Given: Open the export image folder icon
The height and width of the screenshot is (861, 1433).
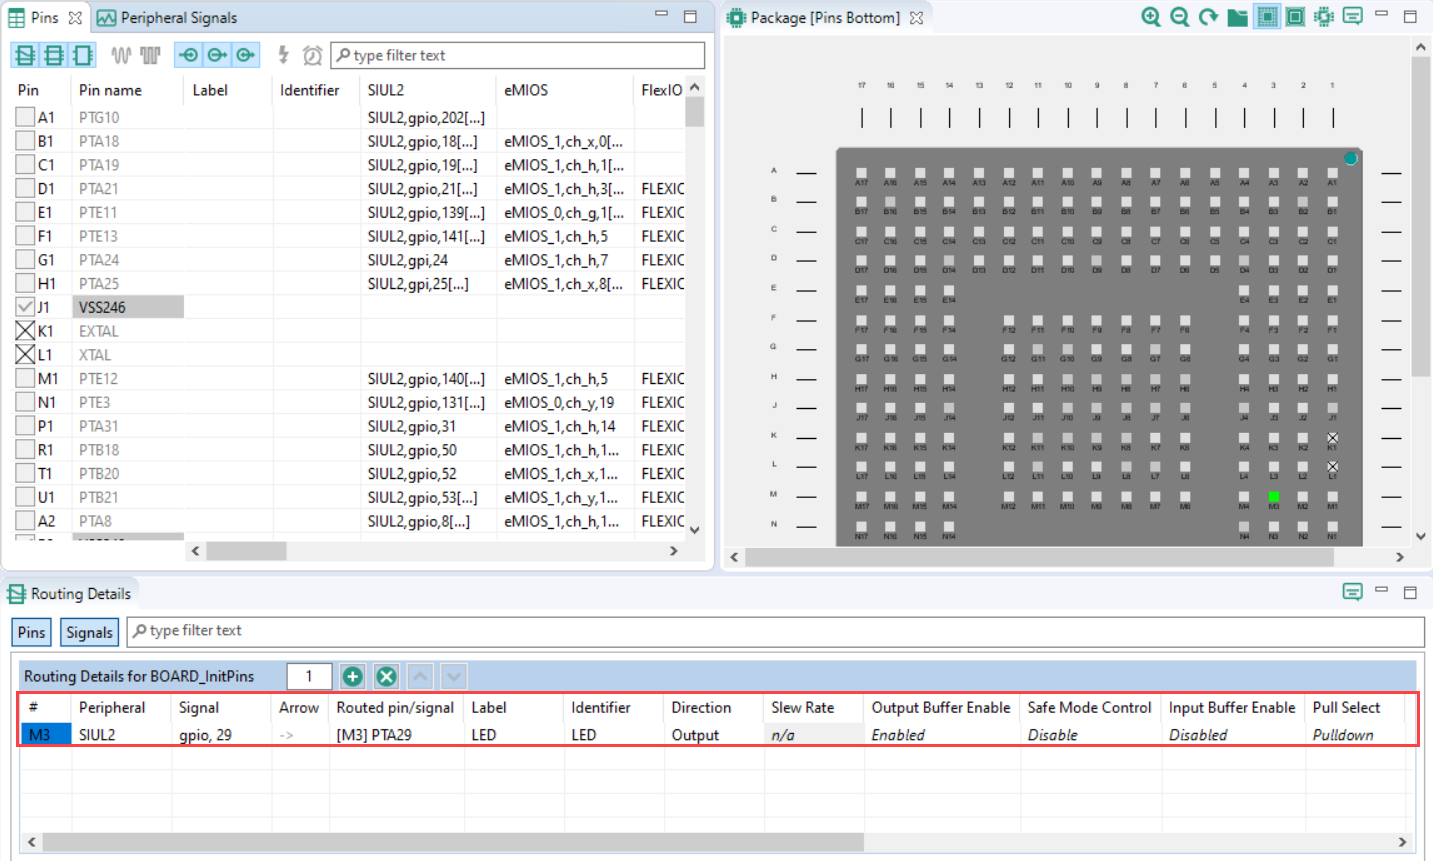Looking at the screenshot, I should coord(1236,17).
